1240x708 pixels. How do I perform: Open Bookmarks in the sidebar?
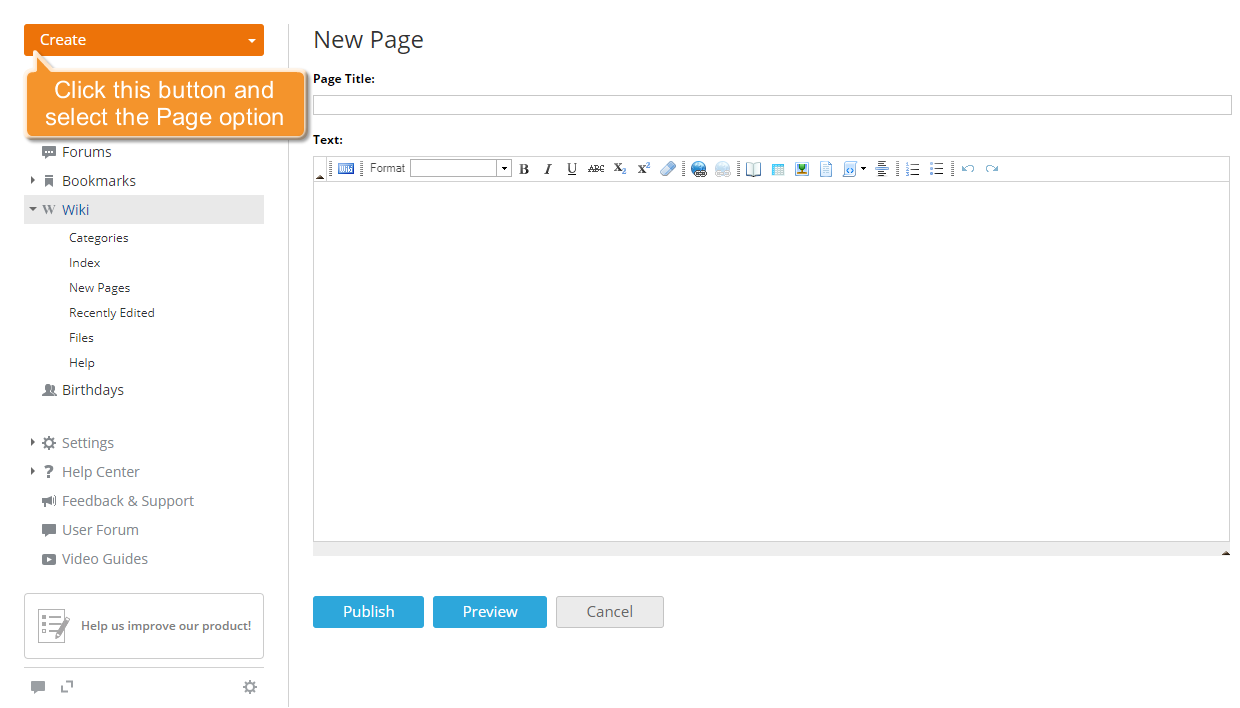99,181
